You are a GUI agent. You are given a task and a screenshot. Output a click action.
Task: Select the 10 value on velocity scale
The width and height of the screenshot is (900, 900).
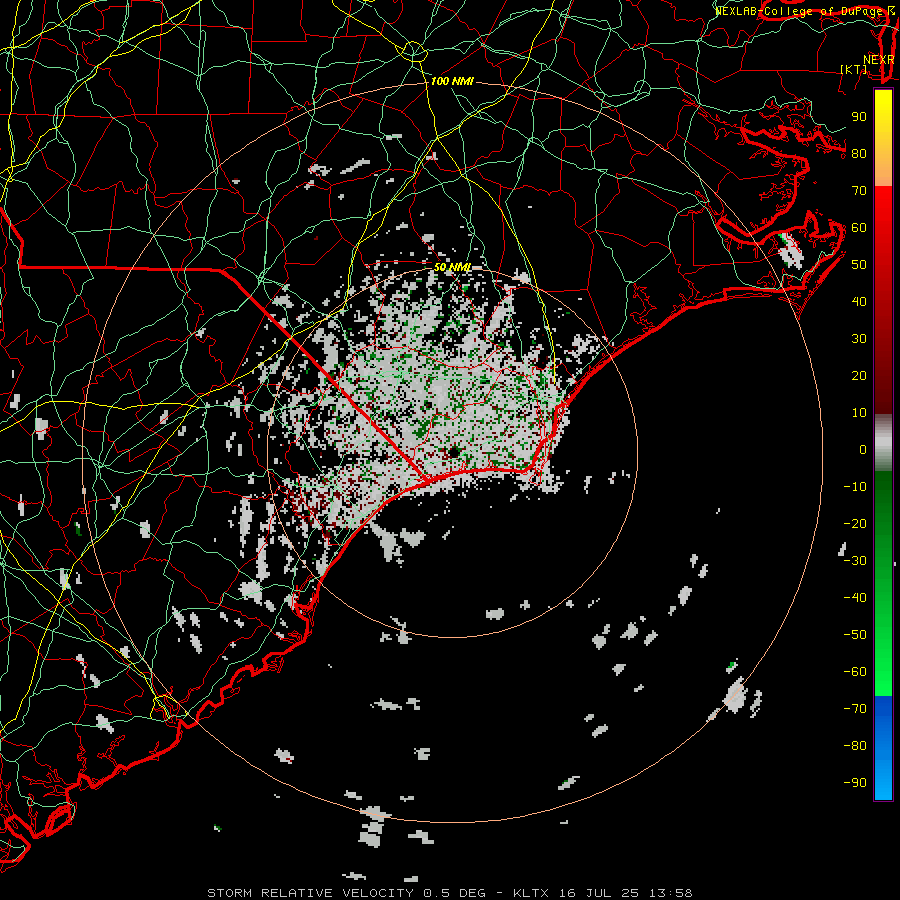pos(859,413)
